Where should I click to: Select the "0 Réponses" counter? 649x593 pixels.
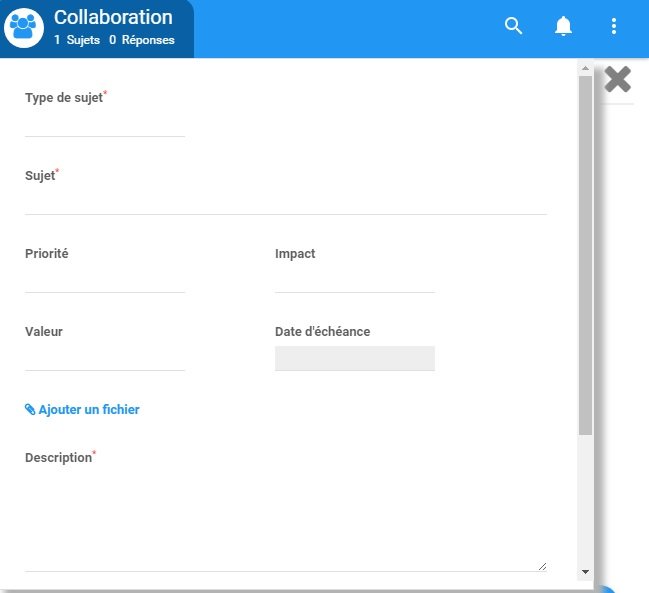pos(142,40)
